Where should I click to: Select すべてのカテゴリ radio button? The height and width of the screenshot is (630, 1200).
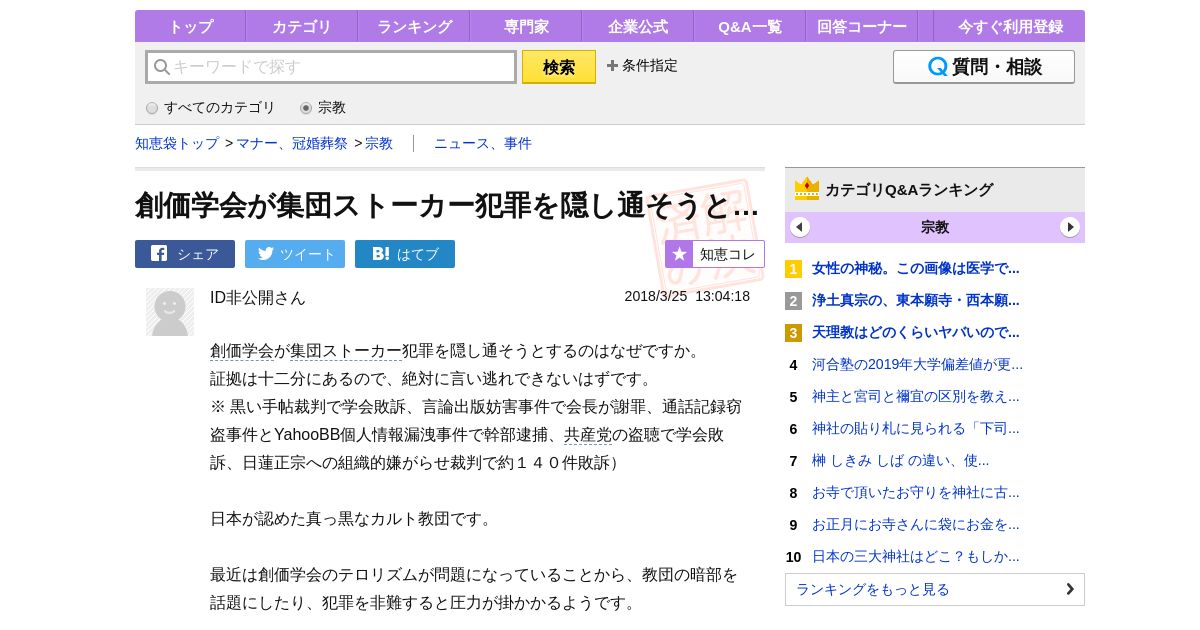click(x=152, y=108)
